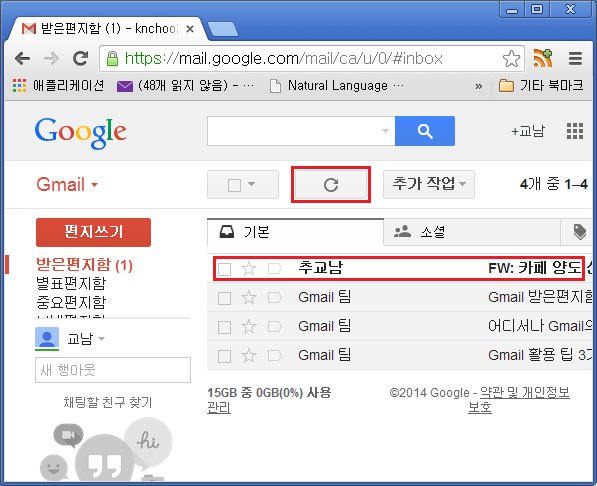Star the Gmail 활용 팁 email
This screenshot has width=597, height=486.
(249, 356)
